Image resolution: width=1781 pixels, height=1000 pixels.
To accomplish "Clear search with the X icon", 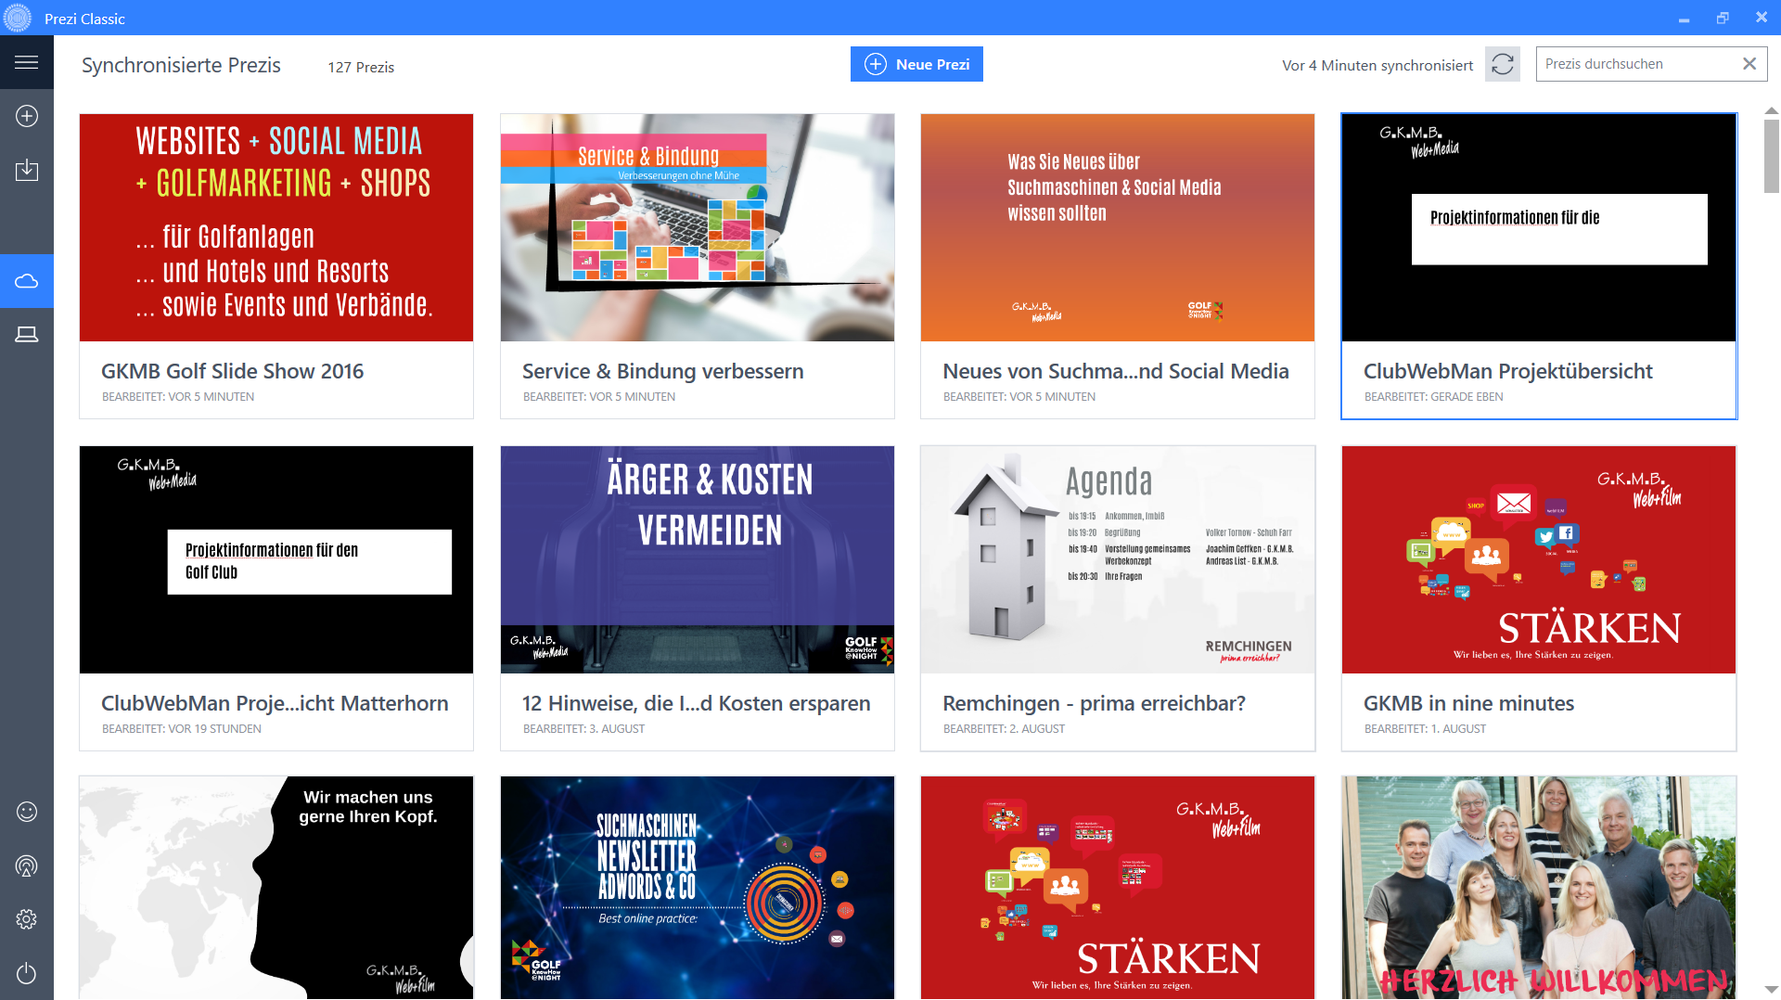I will coord(1749,64).
